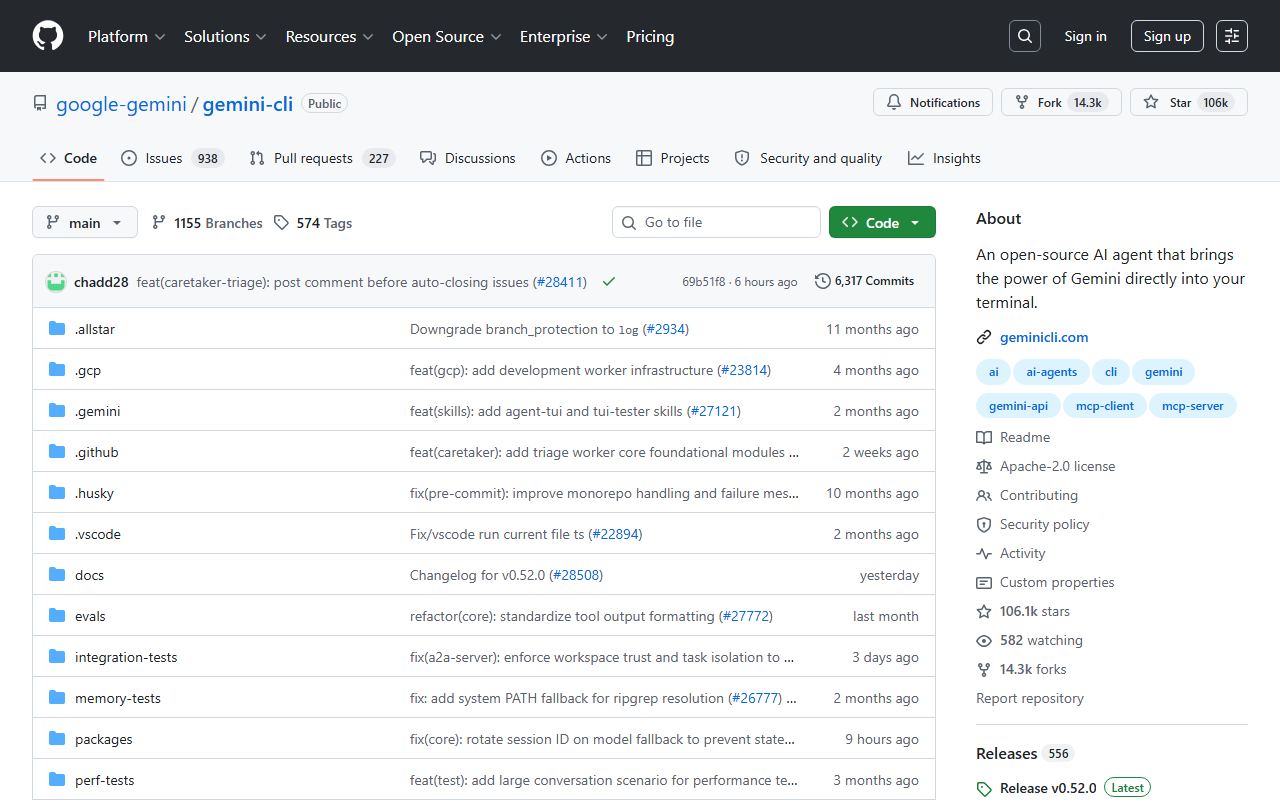This screenshot has height=800, width=1280.
Task: Click the star icon beside 106.1k stars
Action: point(984,611)
